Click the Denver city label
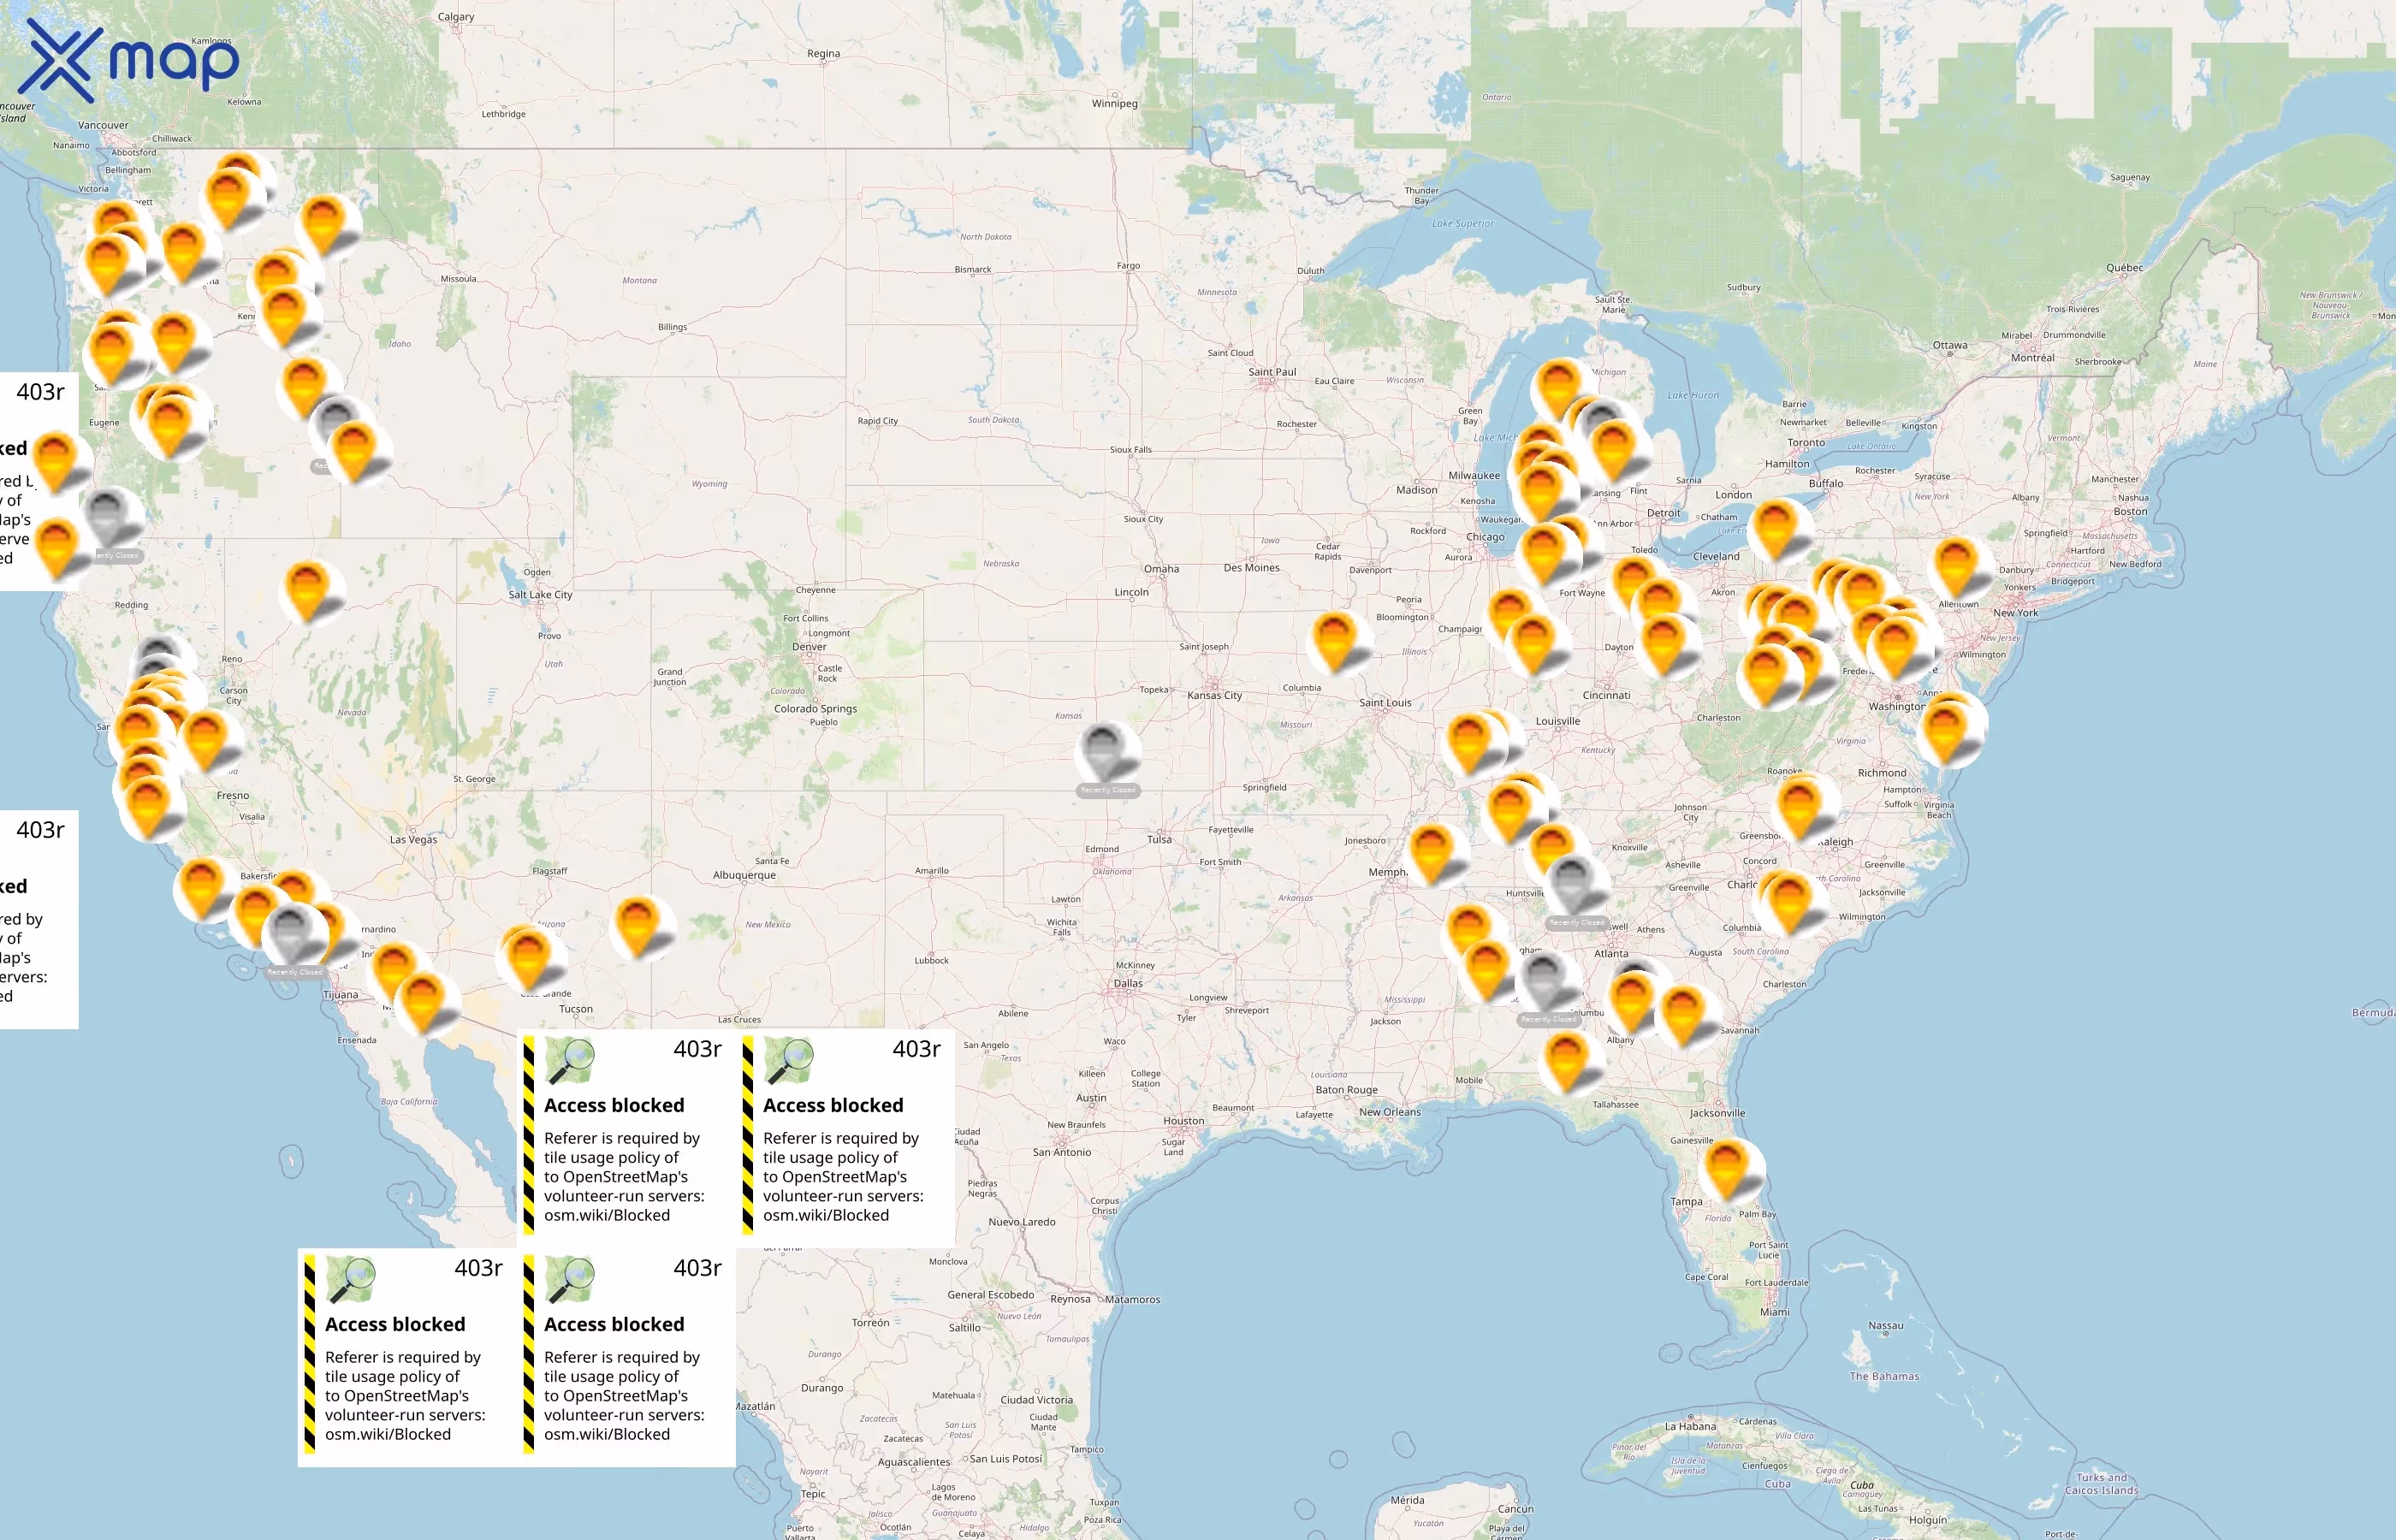Screen dimensions: 2396x1540 [x=809, y=647]
